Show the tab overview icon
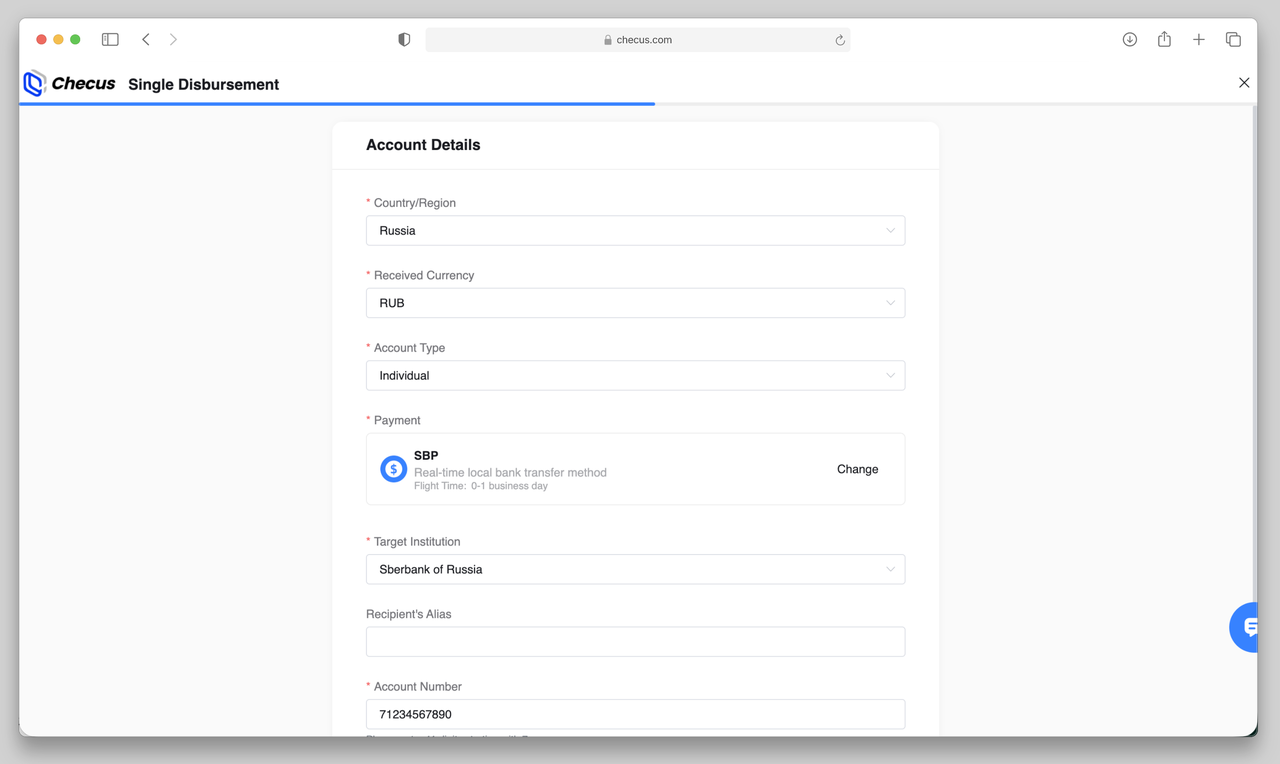The height and width of the screenshot is (764, 1280). click(1233, 40)
